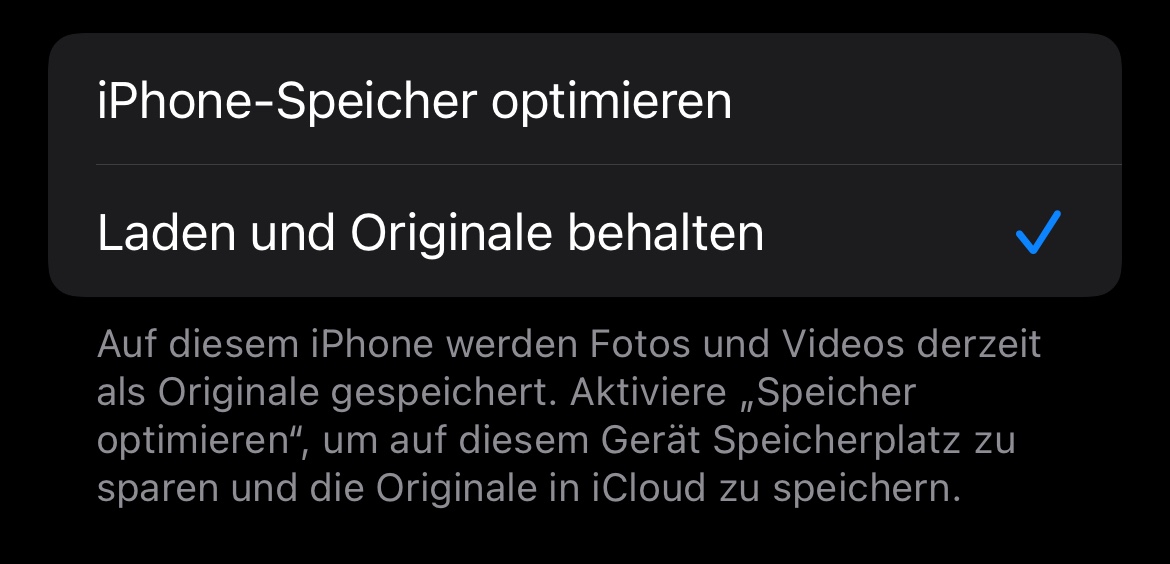This screenshot has width=1170, height=564.
Task: Choose Laden und Originale behalten
Action: point(585,231)
